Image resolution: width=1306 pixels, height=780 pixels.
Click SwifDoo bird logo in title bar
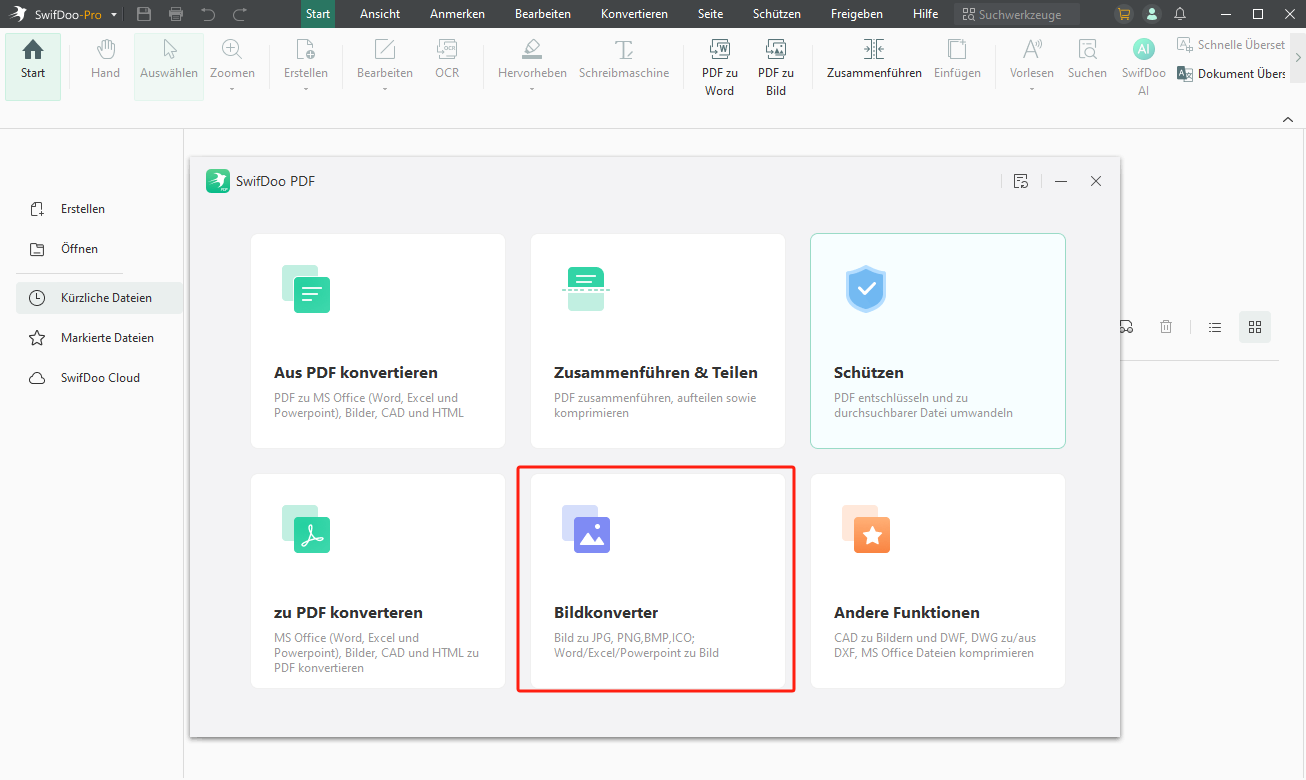[17, 14]
